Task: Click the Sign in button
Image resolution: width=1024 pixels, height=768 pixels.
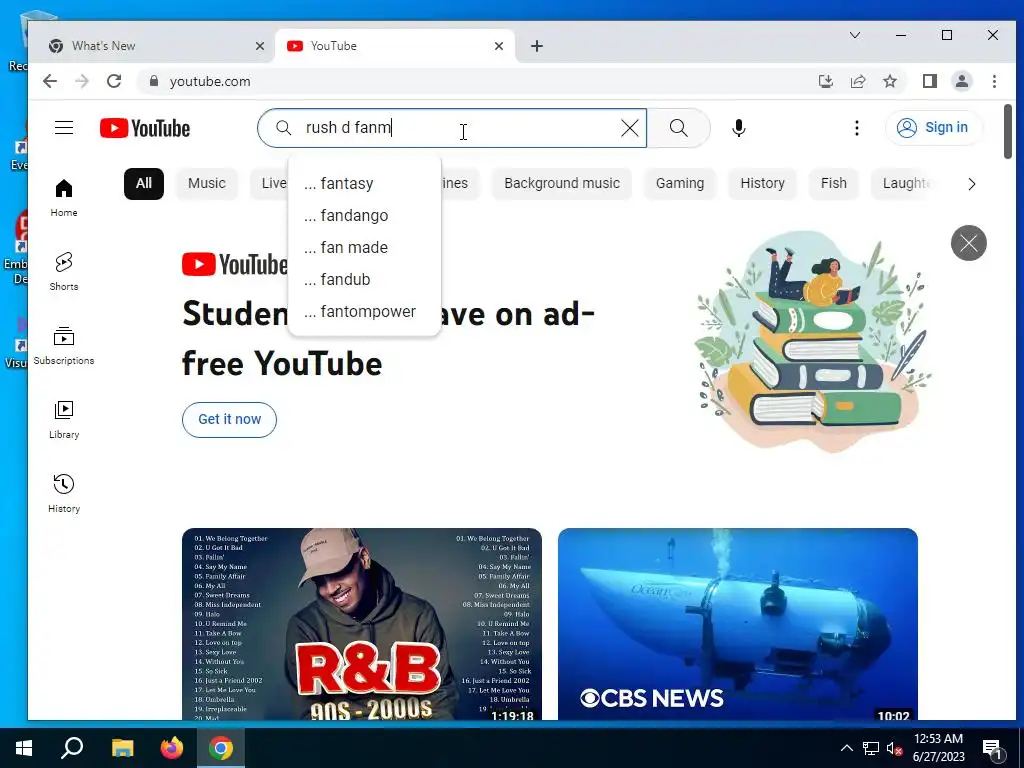Action: click(933, 127)
